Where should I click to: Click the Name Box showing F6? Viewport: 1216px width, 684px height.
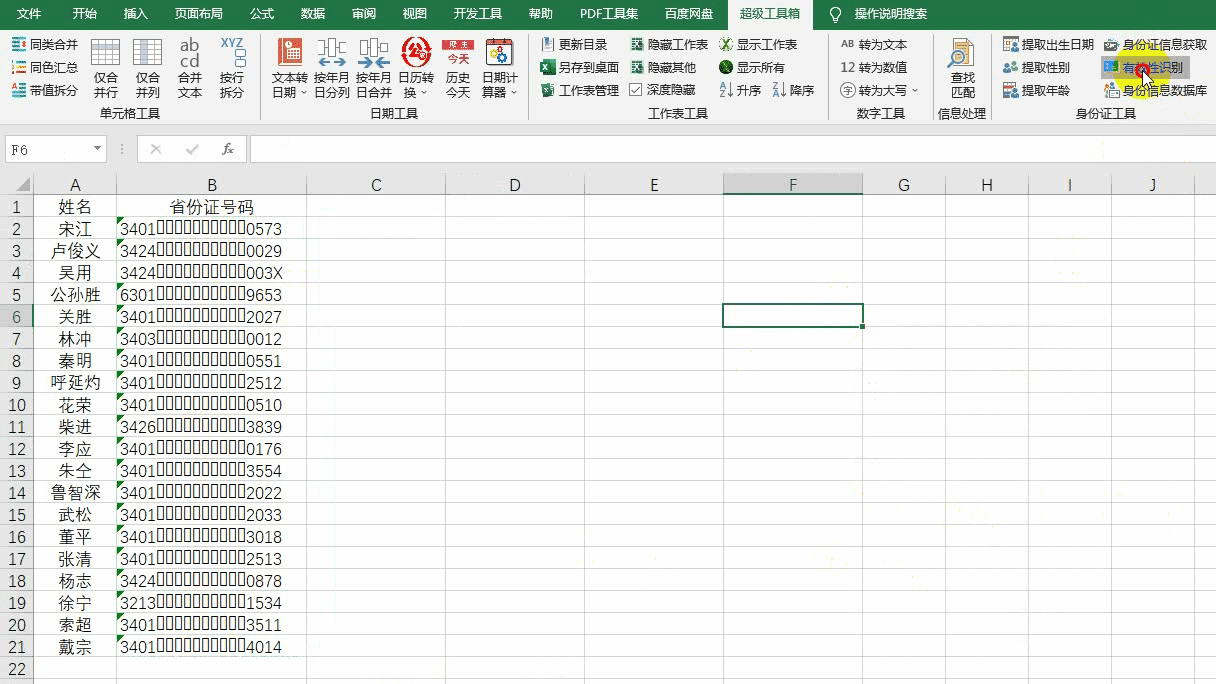48,149
